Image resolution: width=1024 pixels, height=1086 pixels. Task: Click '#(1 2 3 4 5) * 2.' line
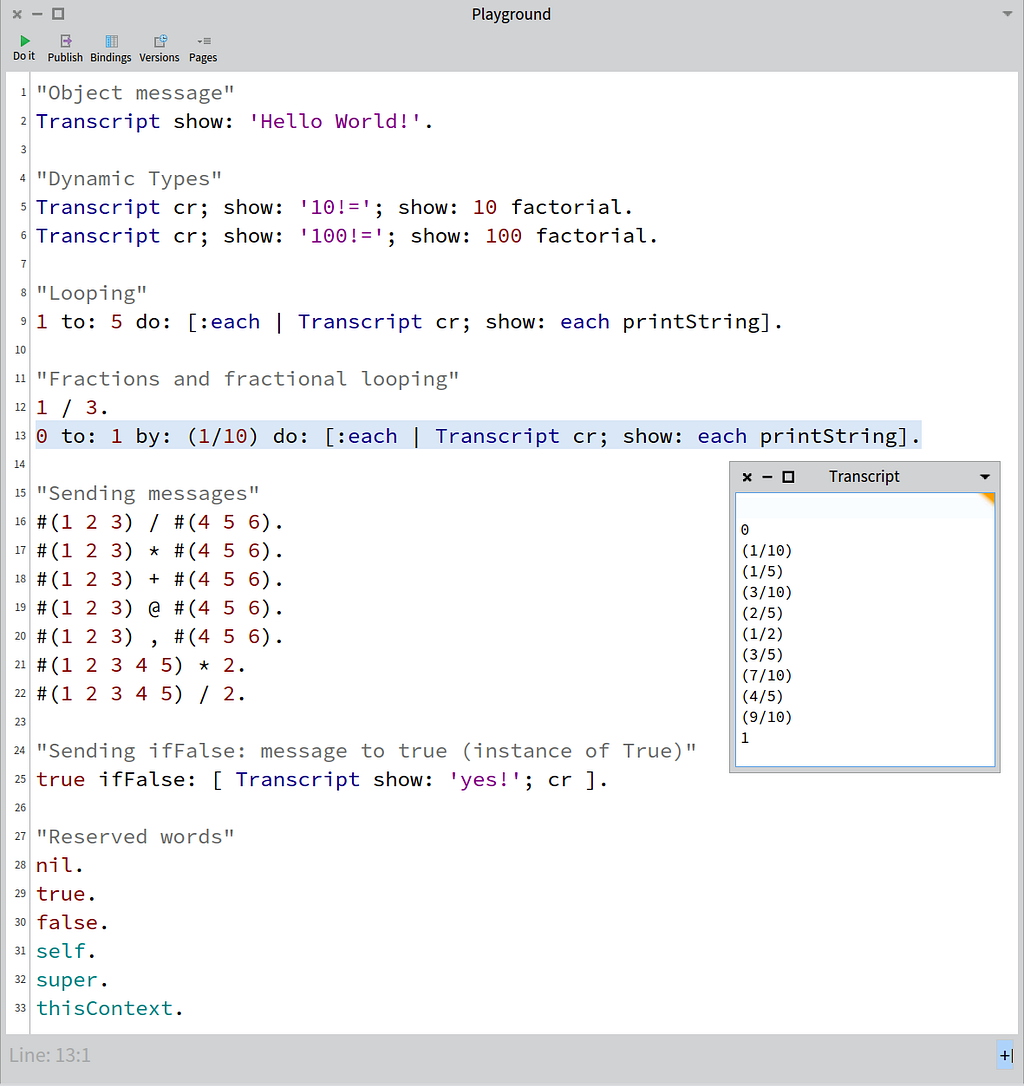click(141, 666)
